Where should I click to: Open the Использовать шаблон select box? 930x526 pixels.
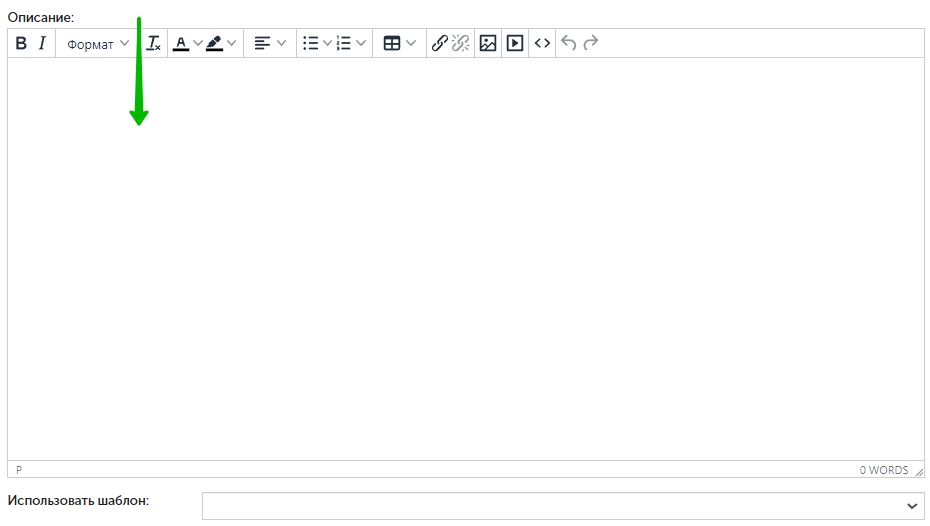[x=563, y=506]
